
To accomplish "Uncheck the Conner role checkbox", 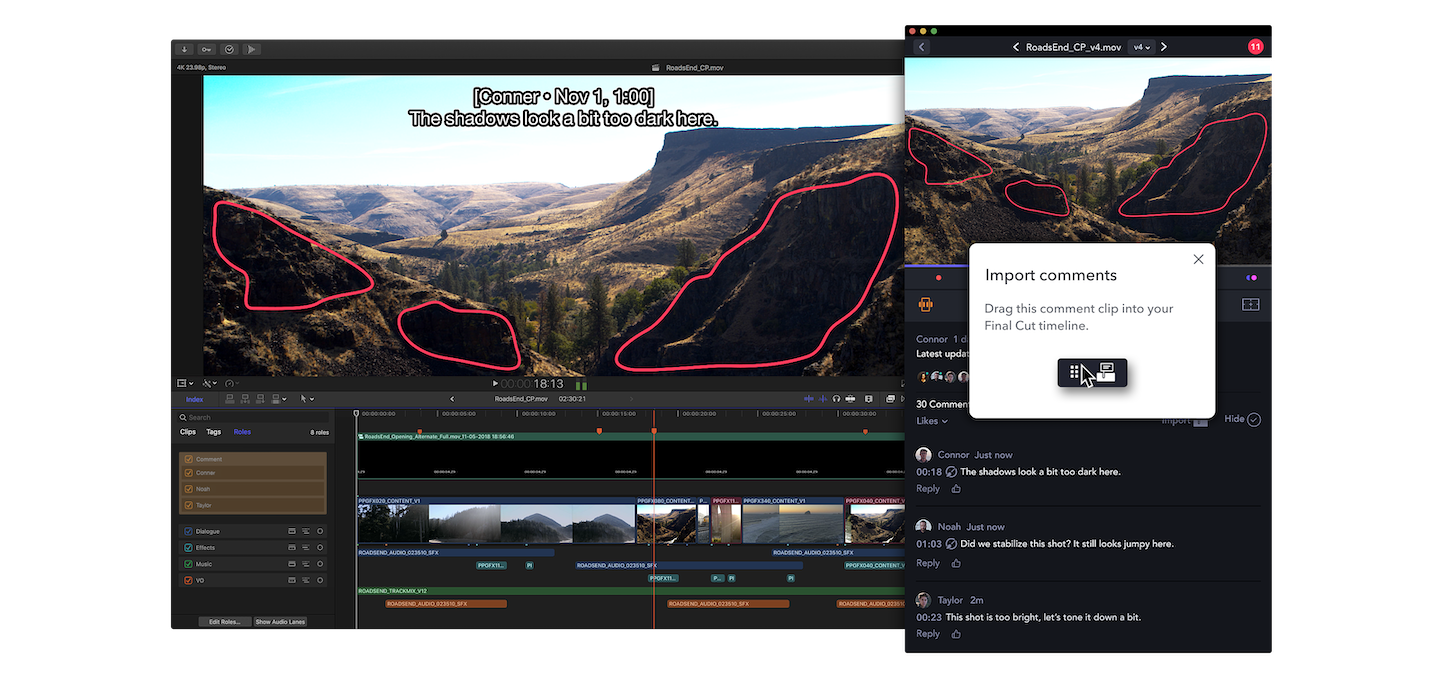I will point(189,473).
